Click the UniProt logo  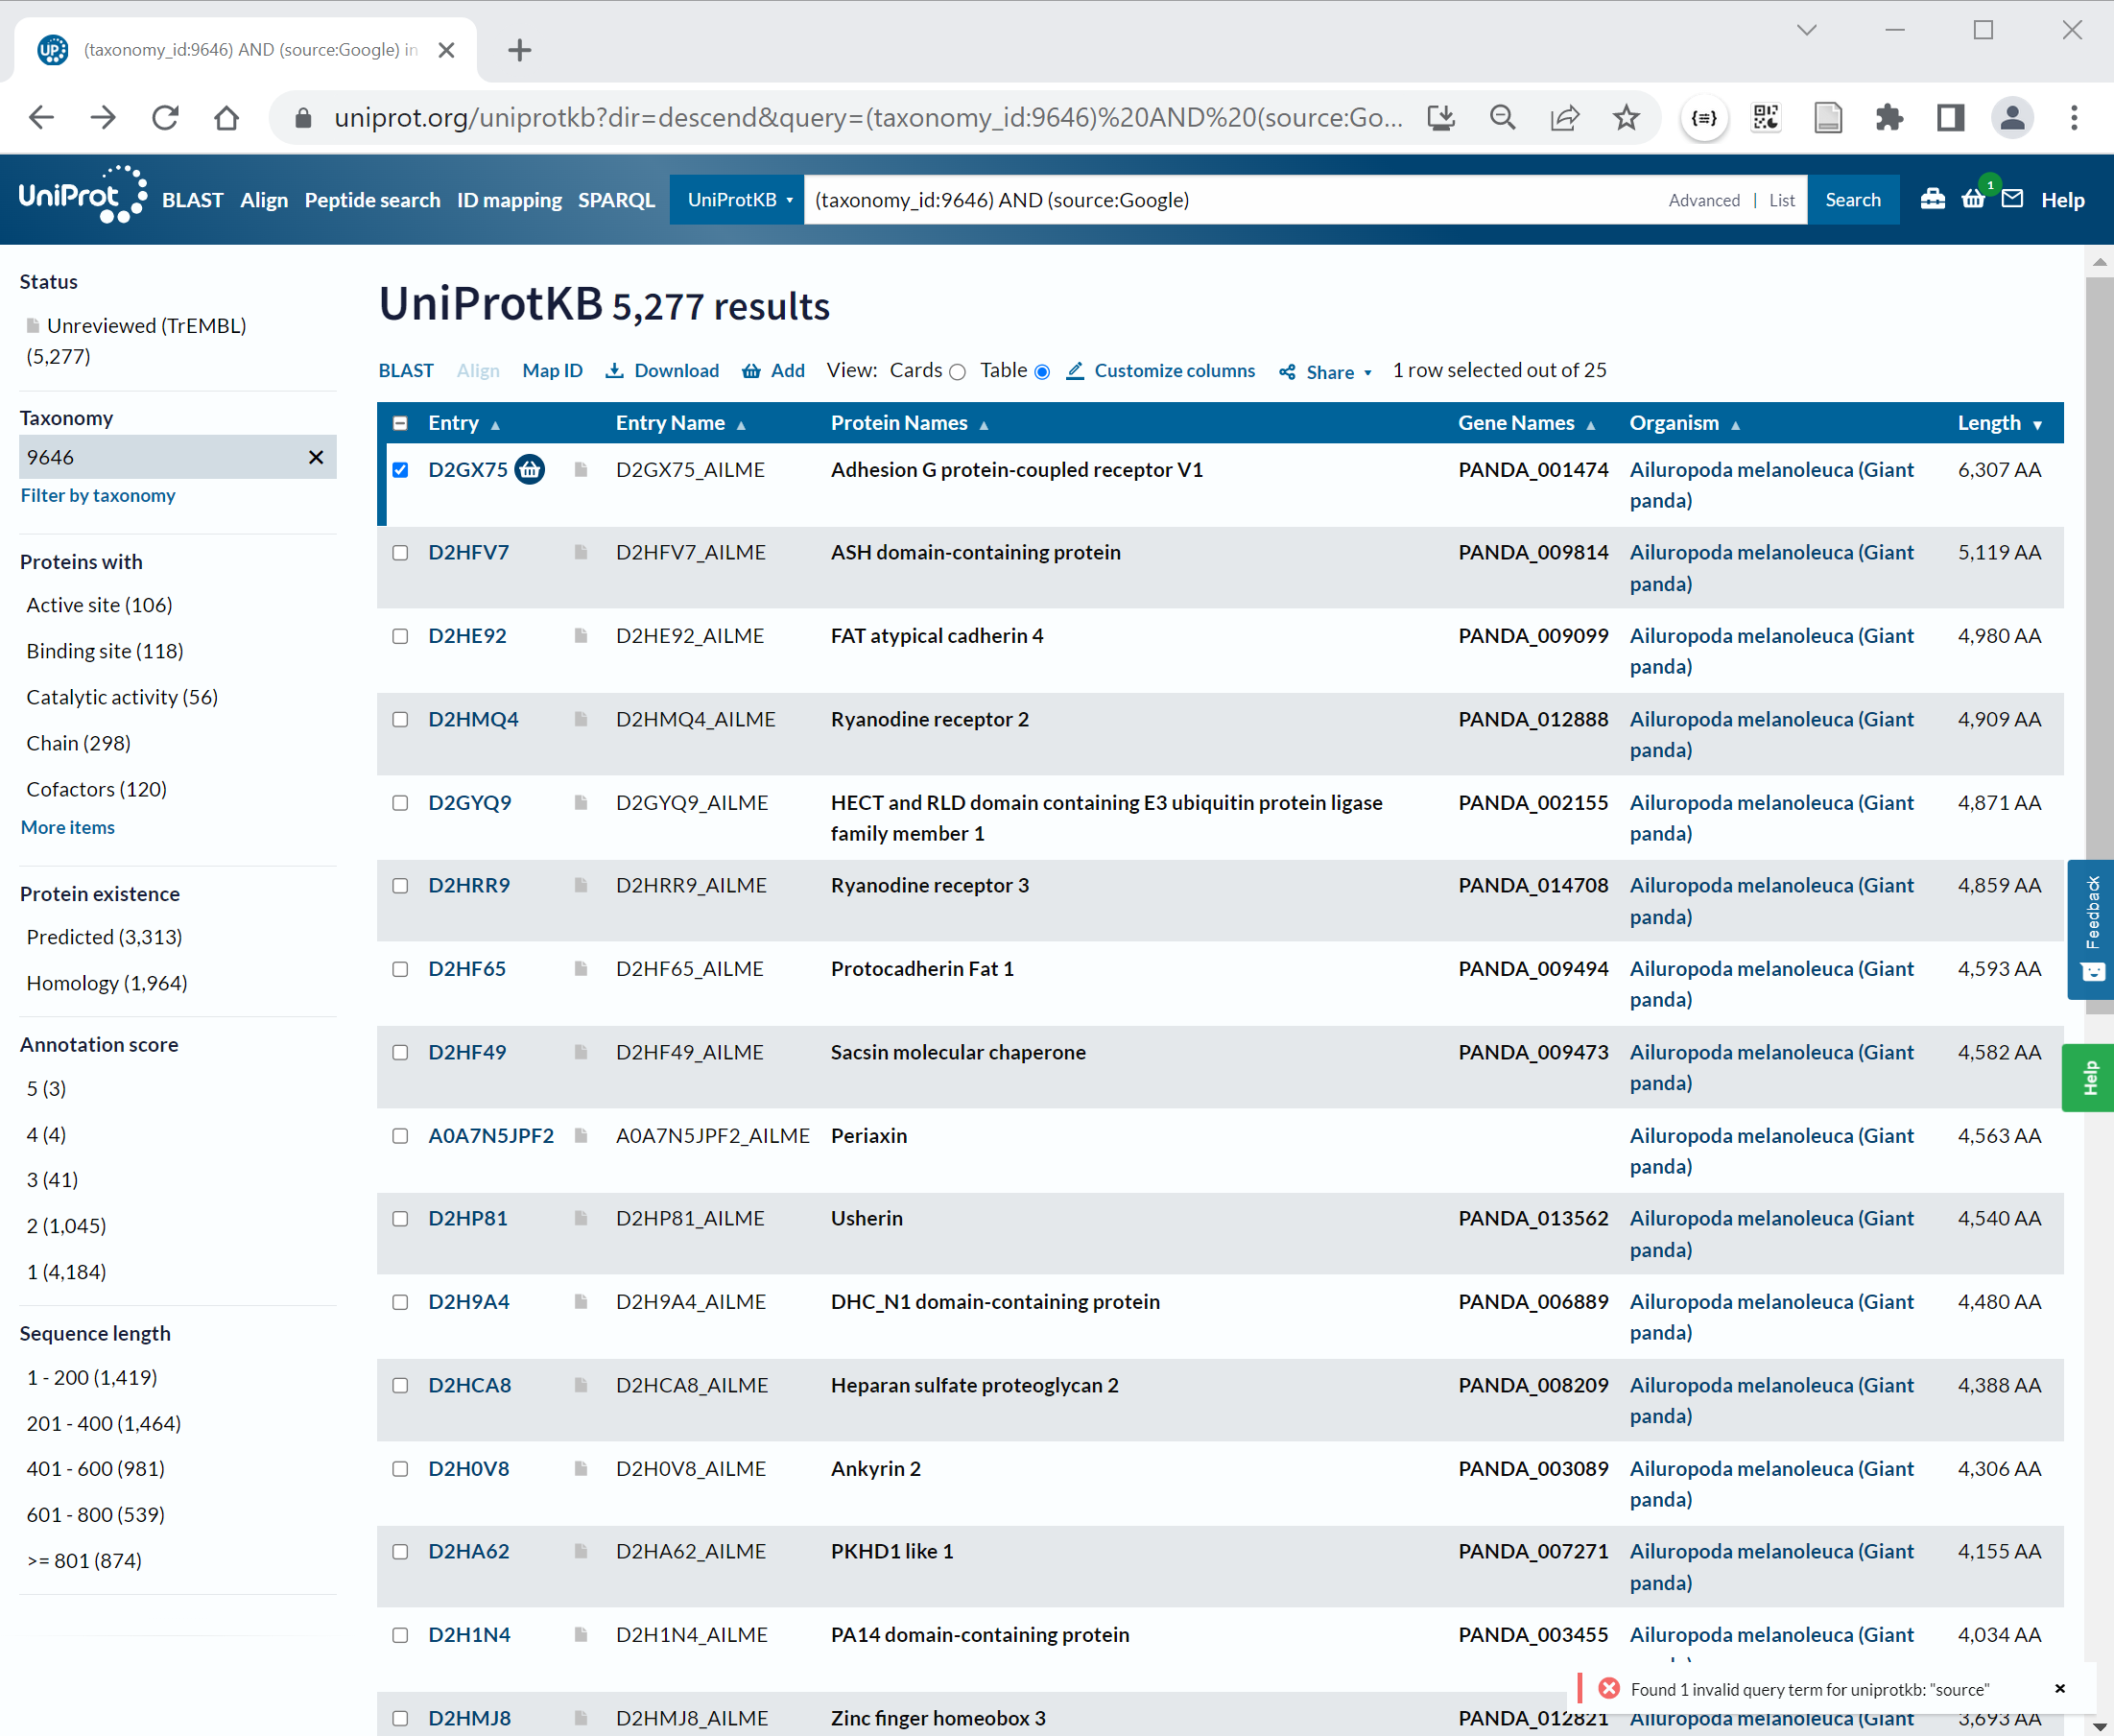(82, 195)
